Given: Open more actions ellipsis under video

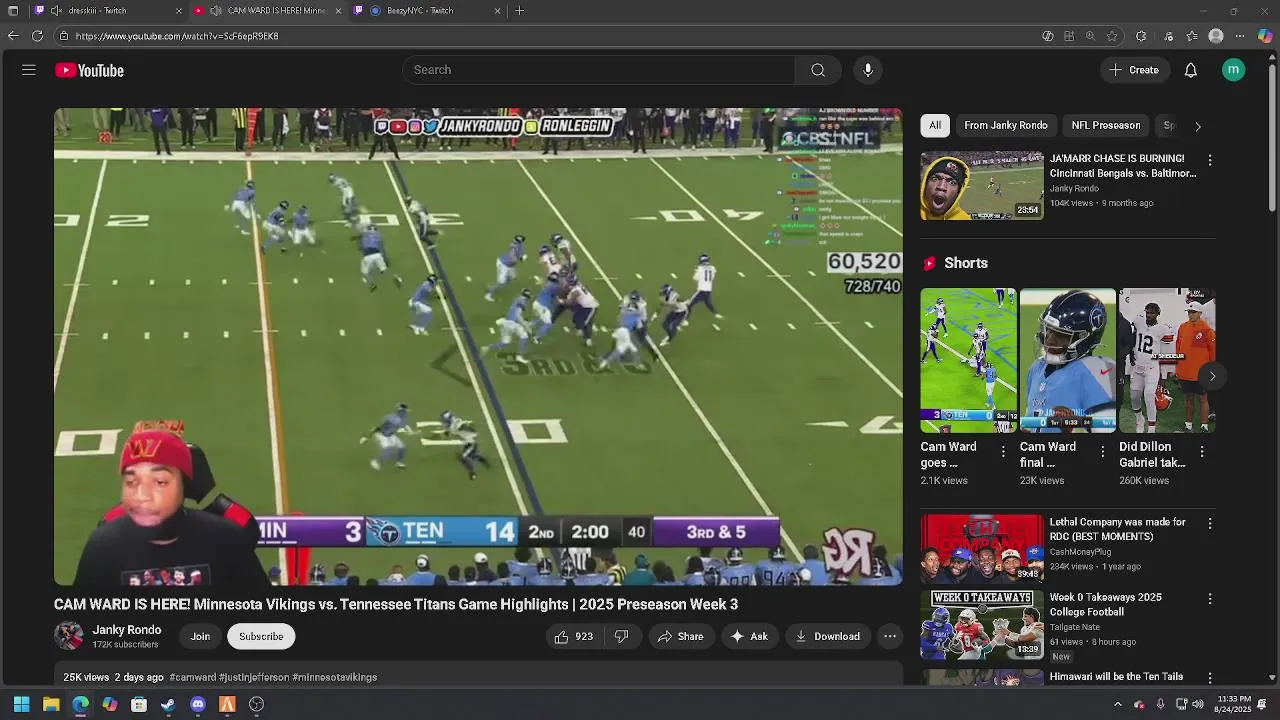Looking at the screenshot, I should (890, 636).
